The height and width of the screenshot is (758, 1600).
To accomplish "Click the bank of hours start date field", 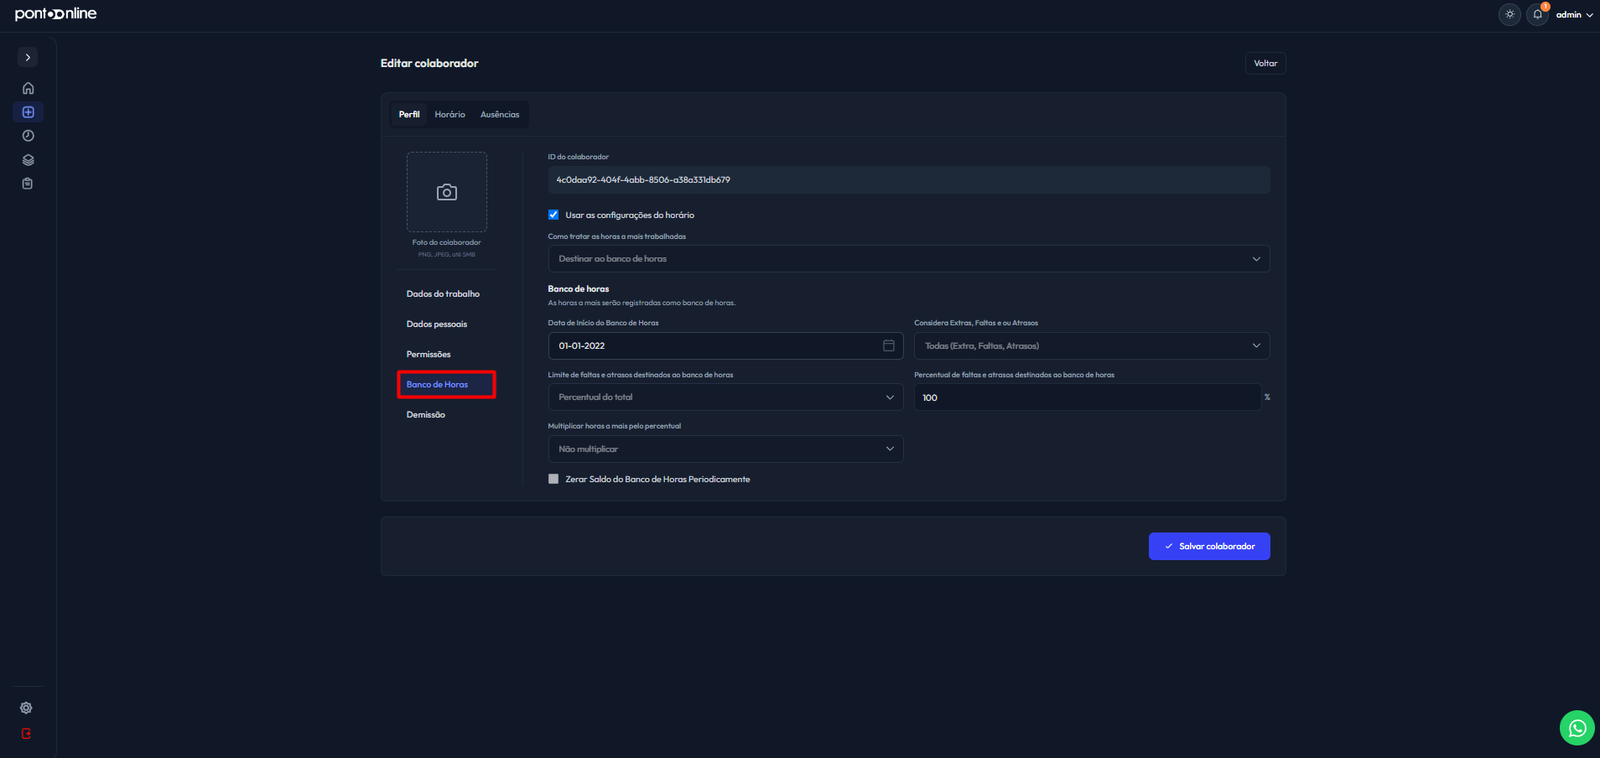I will click(726, 346).
